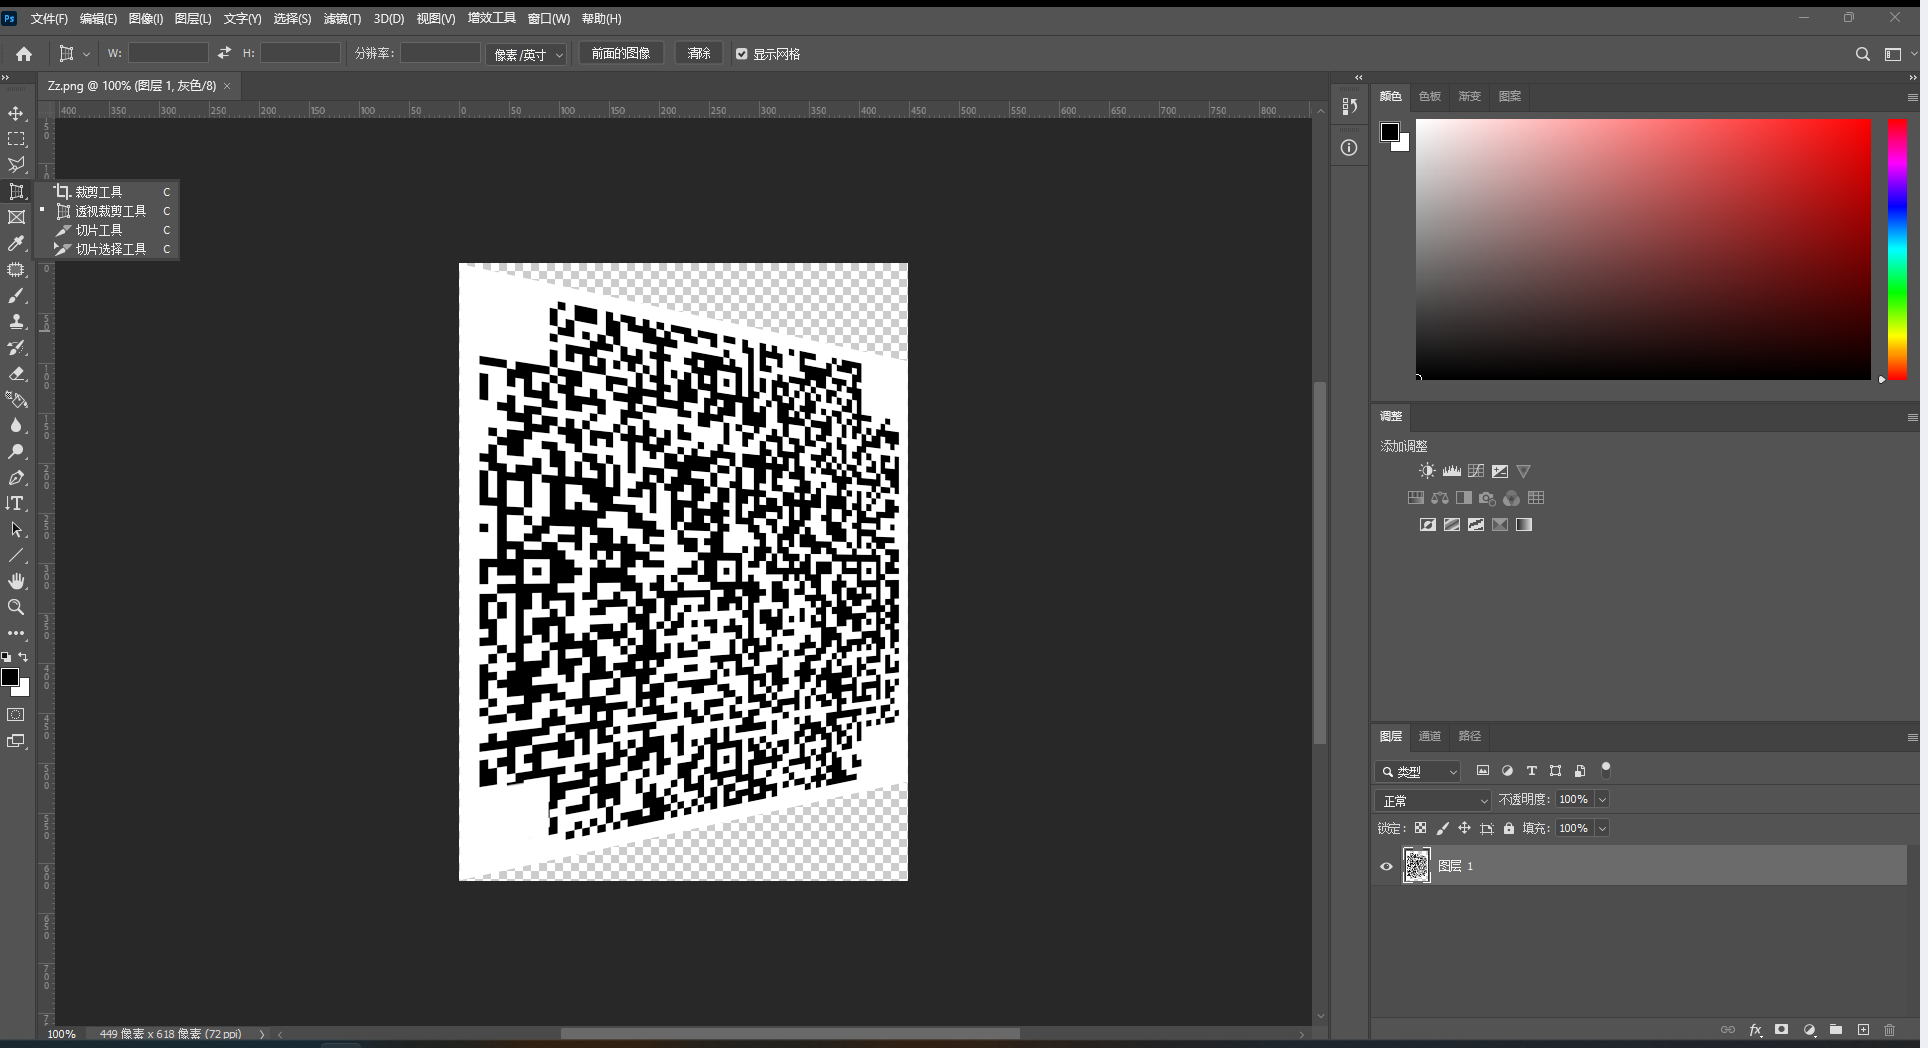Click the 清除 button
The height and width of the screenshot is (1048, 1928).
(x=699, y=53)
